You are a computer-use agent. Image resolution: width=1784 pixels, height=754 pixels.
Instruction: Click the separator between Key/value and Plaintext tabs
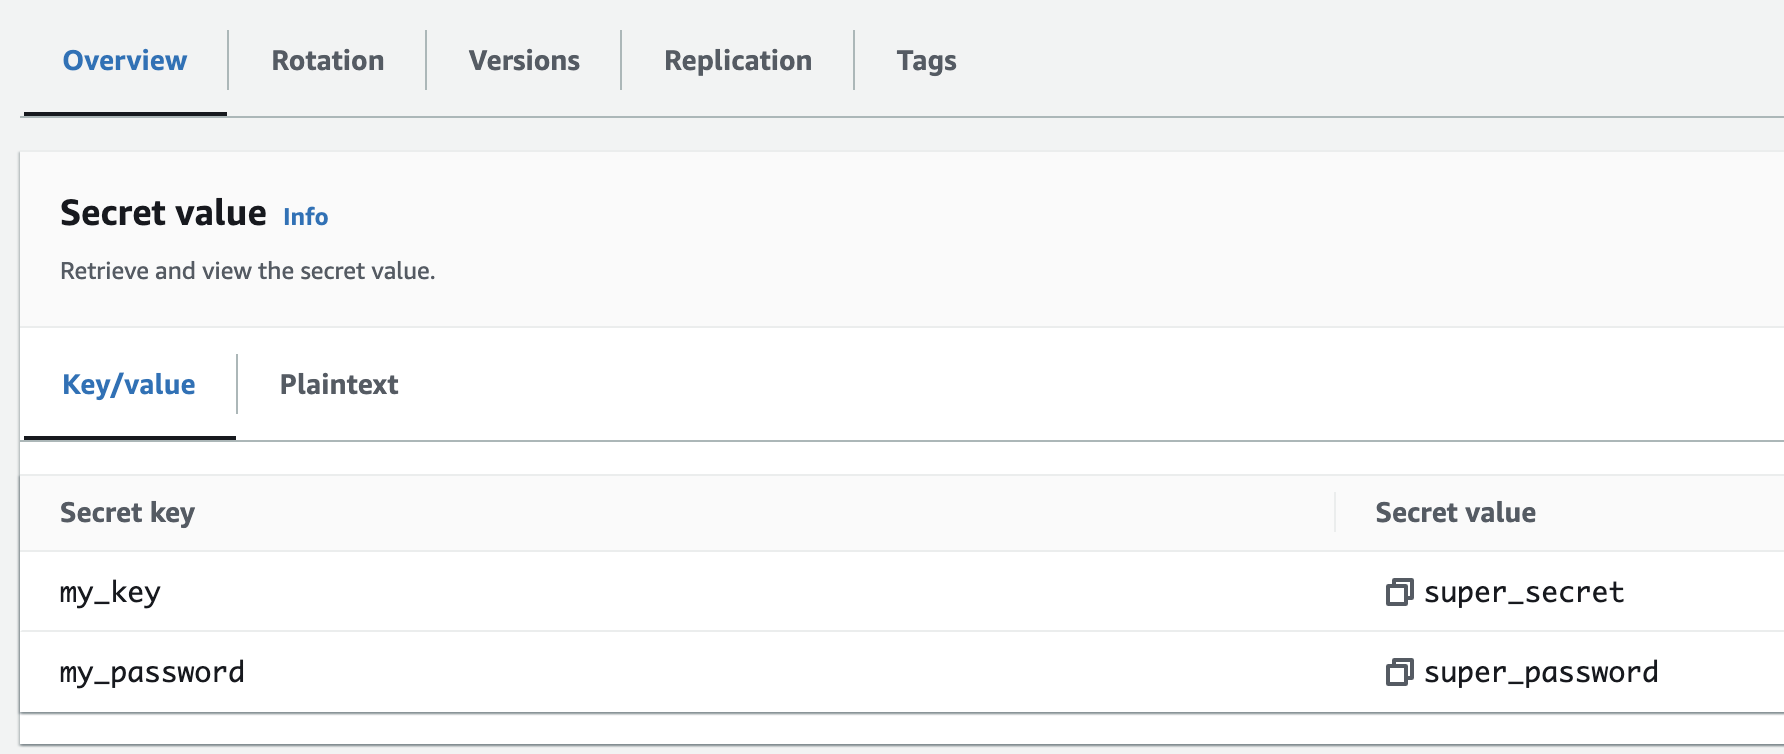(x=237, y=384)
